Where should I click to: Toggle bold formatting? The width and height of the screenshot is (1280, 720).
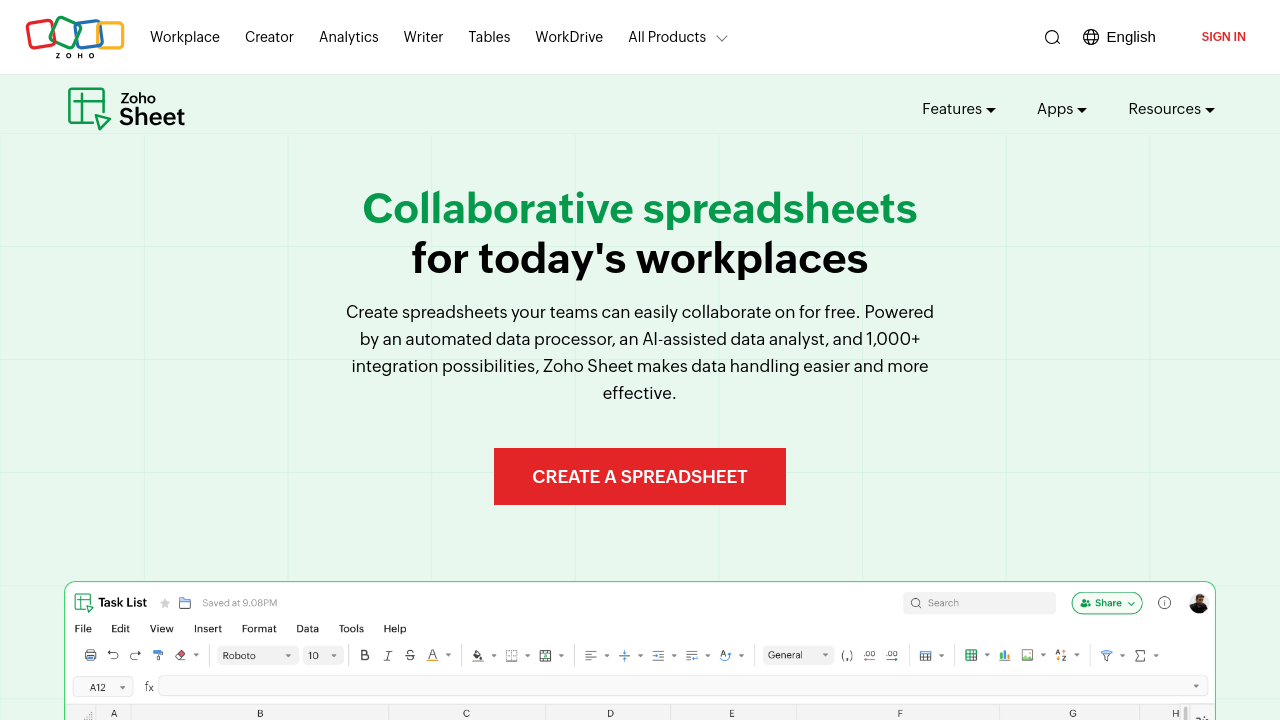click(x=364, y=655)
